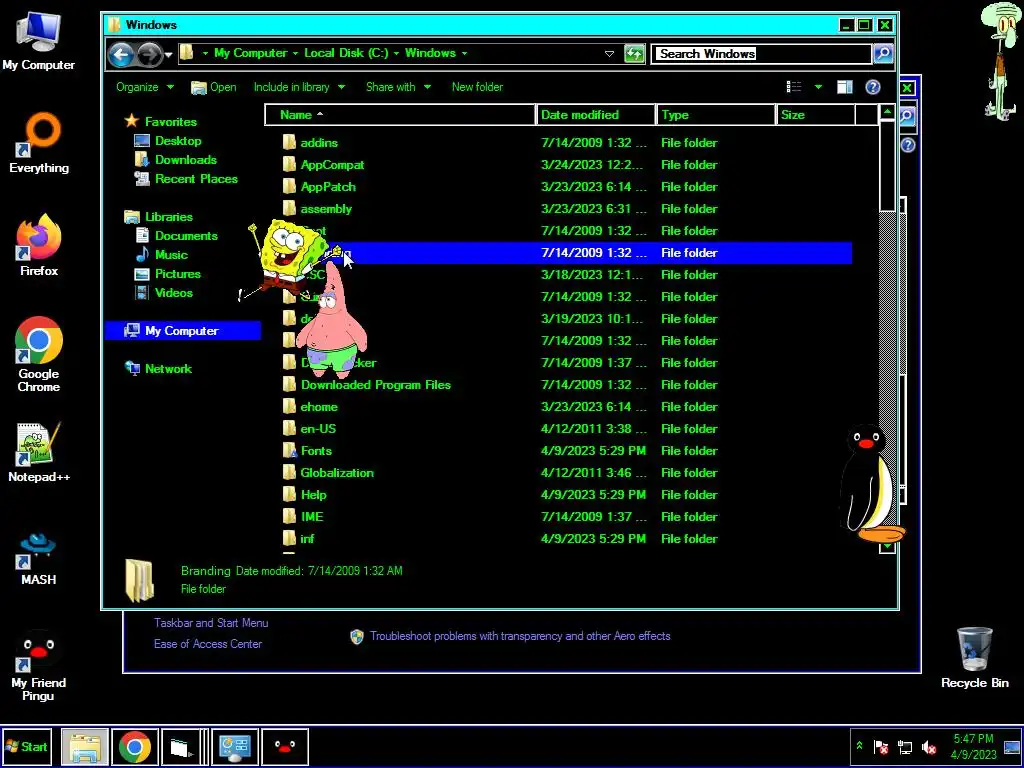Screen dimensions: 1024x768
Task: Select the ehome folder
Action: point(319,407)
